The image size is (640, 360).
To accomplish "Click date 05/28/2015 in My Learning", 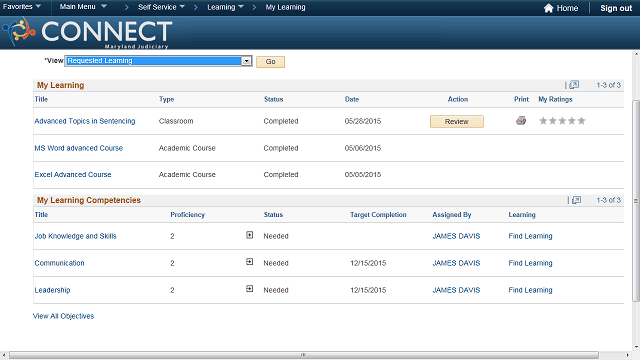I will pyautogui.click(x=362, y=121).
